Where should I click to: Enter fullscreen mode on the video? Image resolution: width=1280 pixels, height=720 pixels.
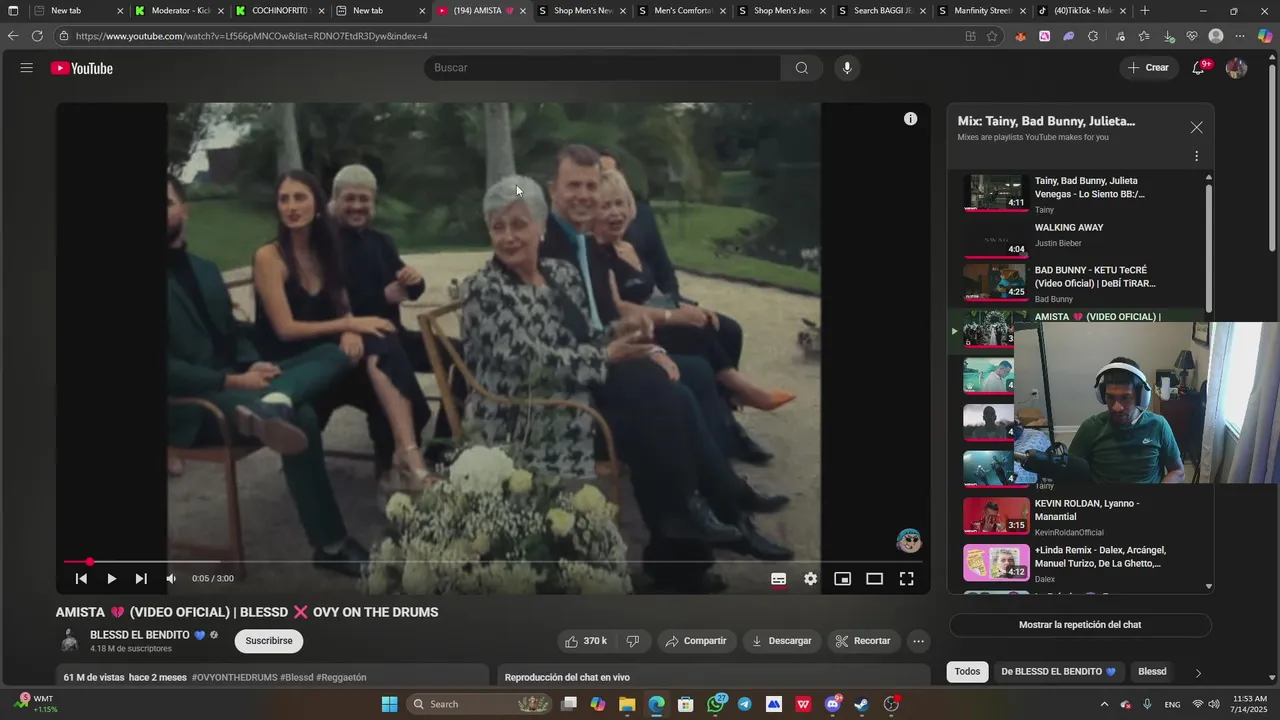tap(906, 579)
